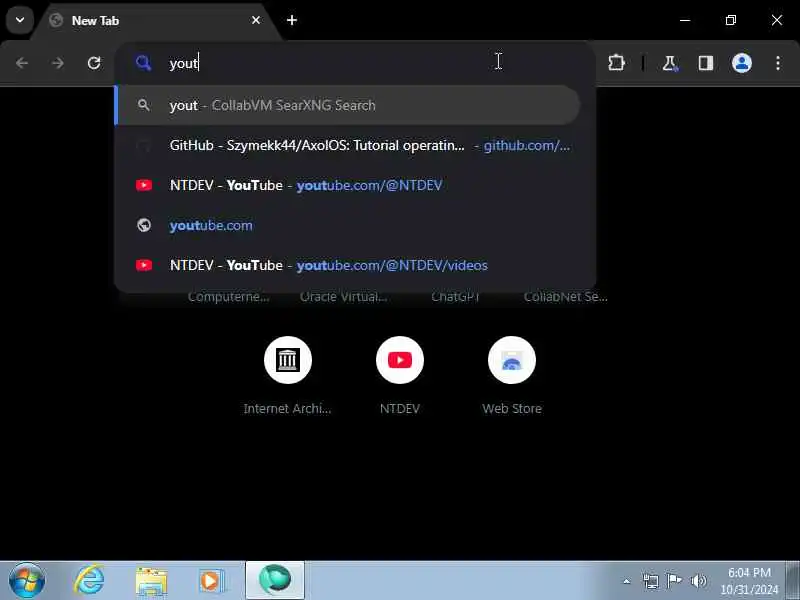Open Action Center flag icon

pos(674,581)
